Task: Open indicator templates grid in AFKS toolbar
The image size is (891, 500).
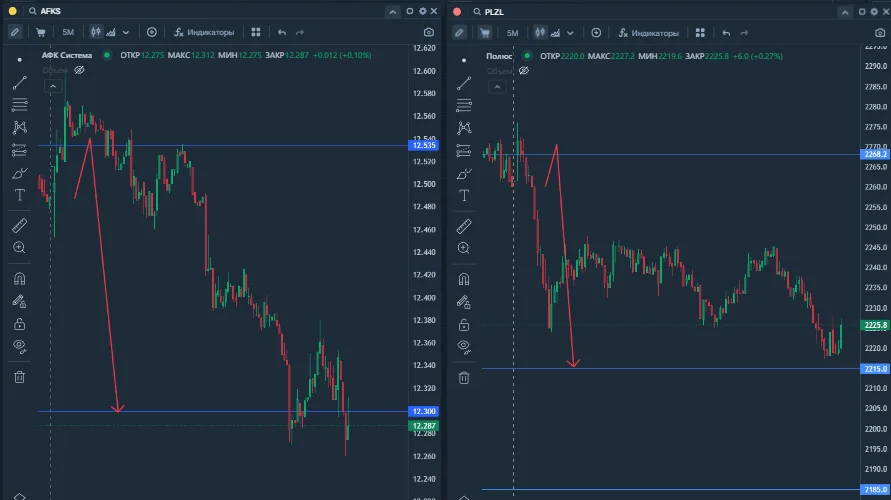Action: (256, 32)
